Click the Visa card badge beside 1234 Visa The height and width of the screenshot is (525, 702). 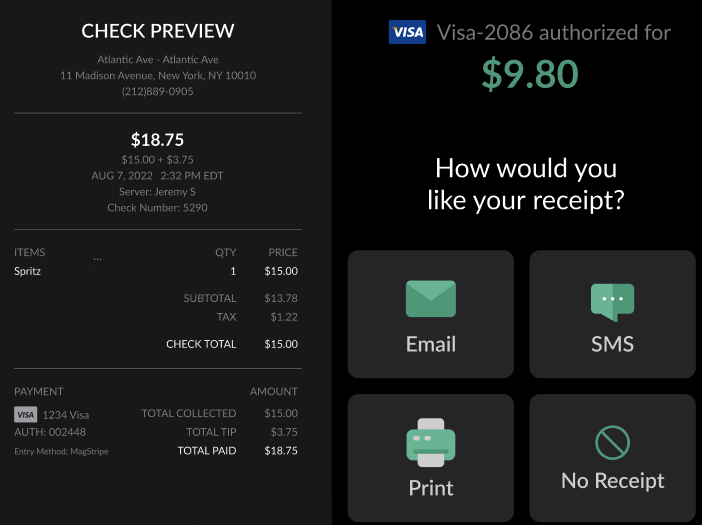coord(26,415)
